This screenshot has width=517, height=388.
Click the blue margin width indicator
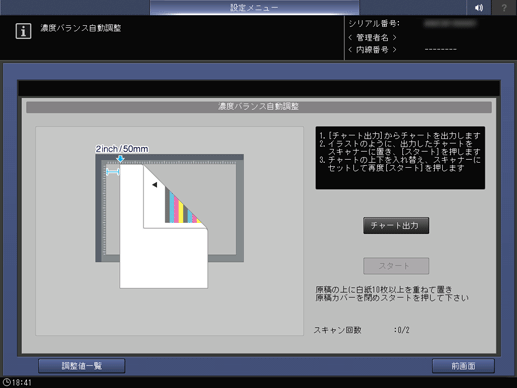click(113, 172)
